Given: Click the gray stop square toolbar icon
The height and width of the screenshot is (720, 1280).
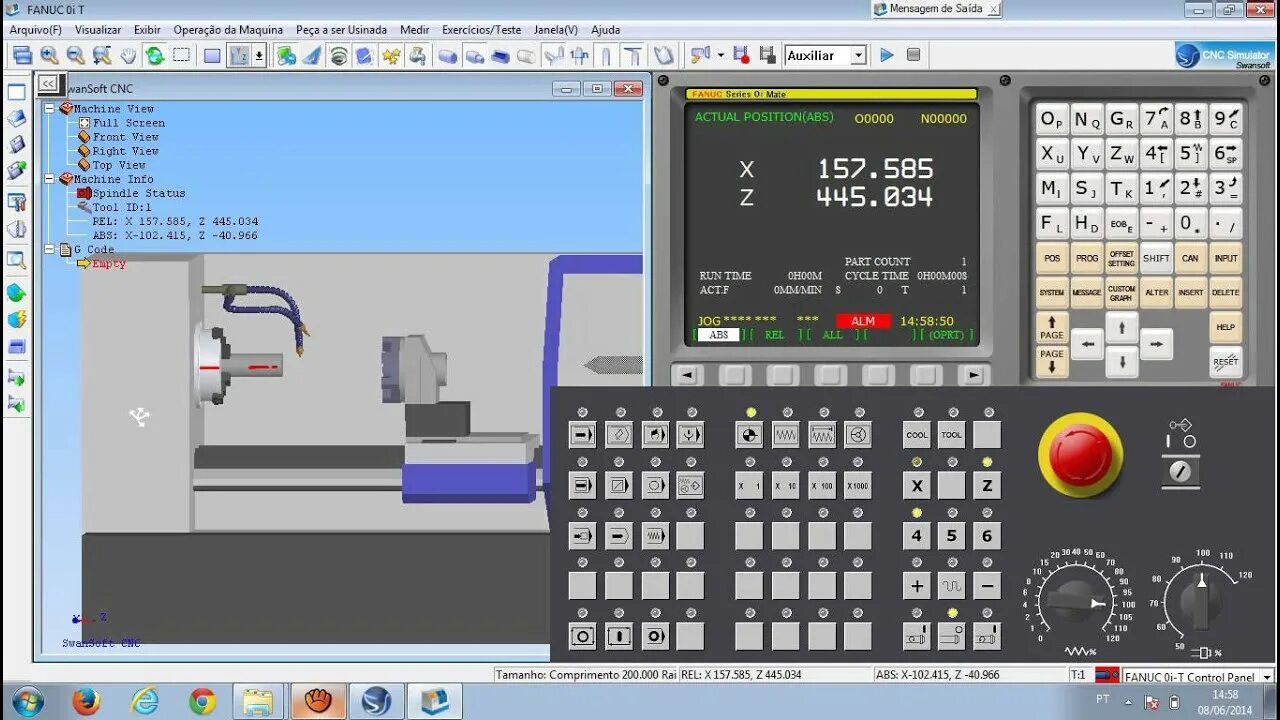Looking at the screenshot, I should (913, 56).
